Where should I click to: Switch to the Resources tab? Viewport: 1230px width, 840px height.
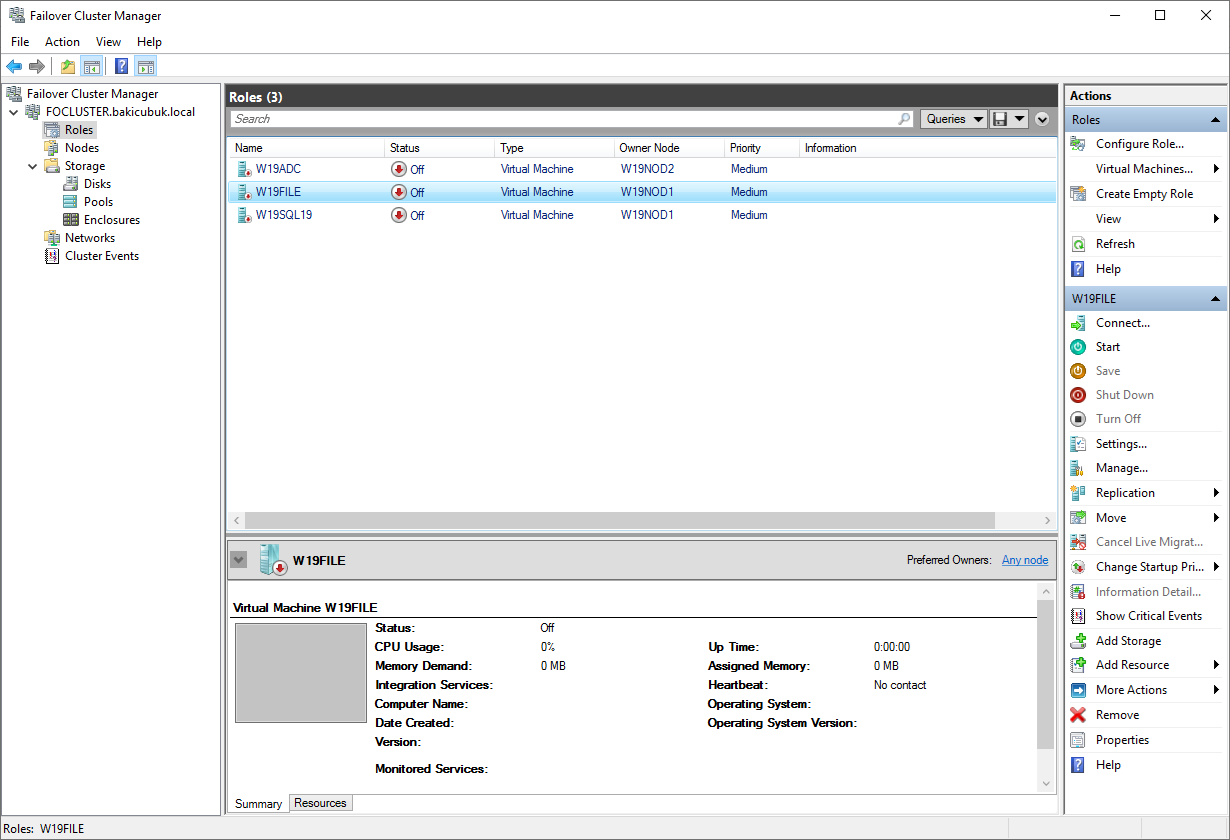321,803
